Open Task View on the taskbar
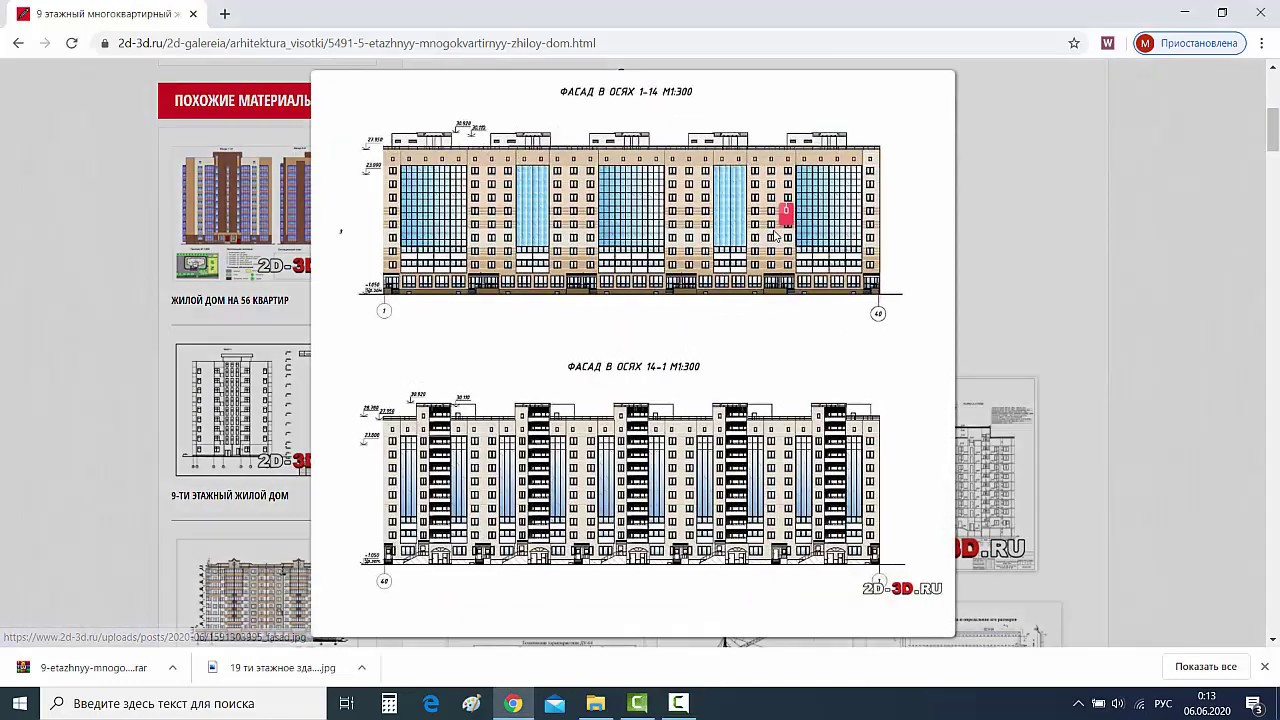The width and height of the screenshot is (1280, 720). click(347, 703)
